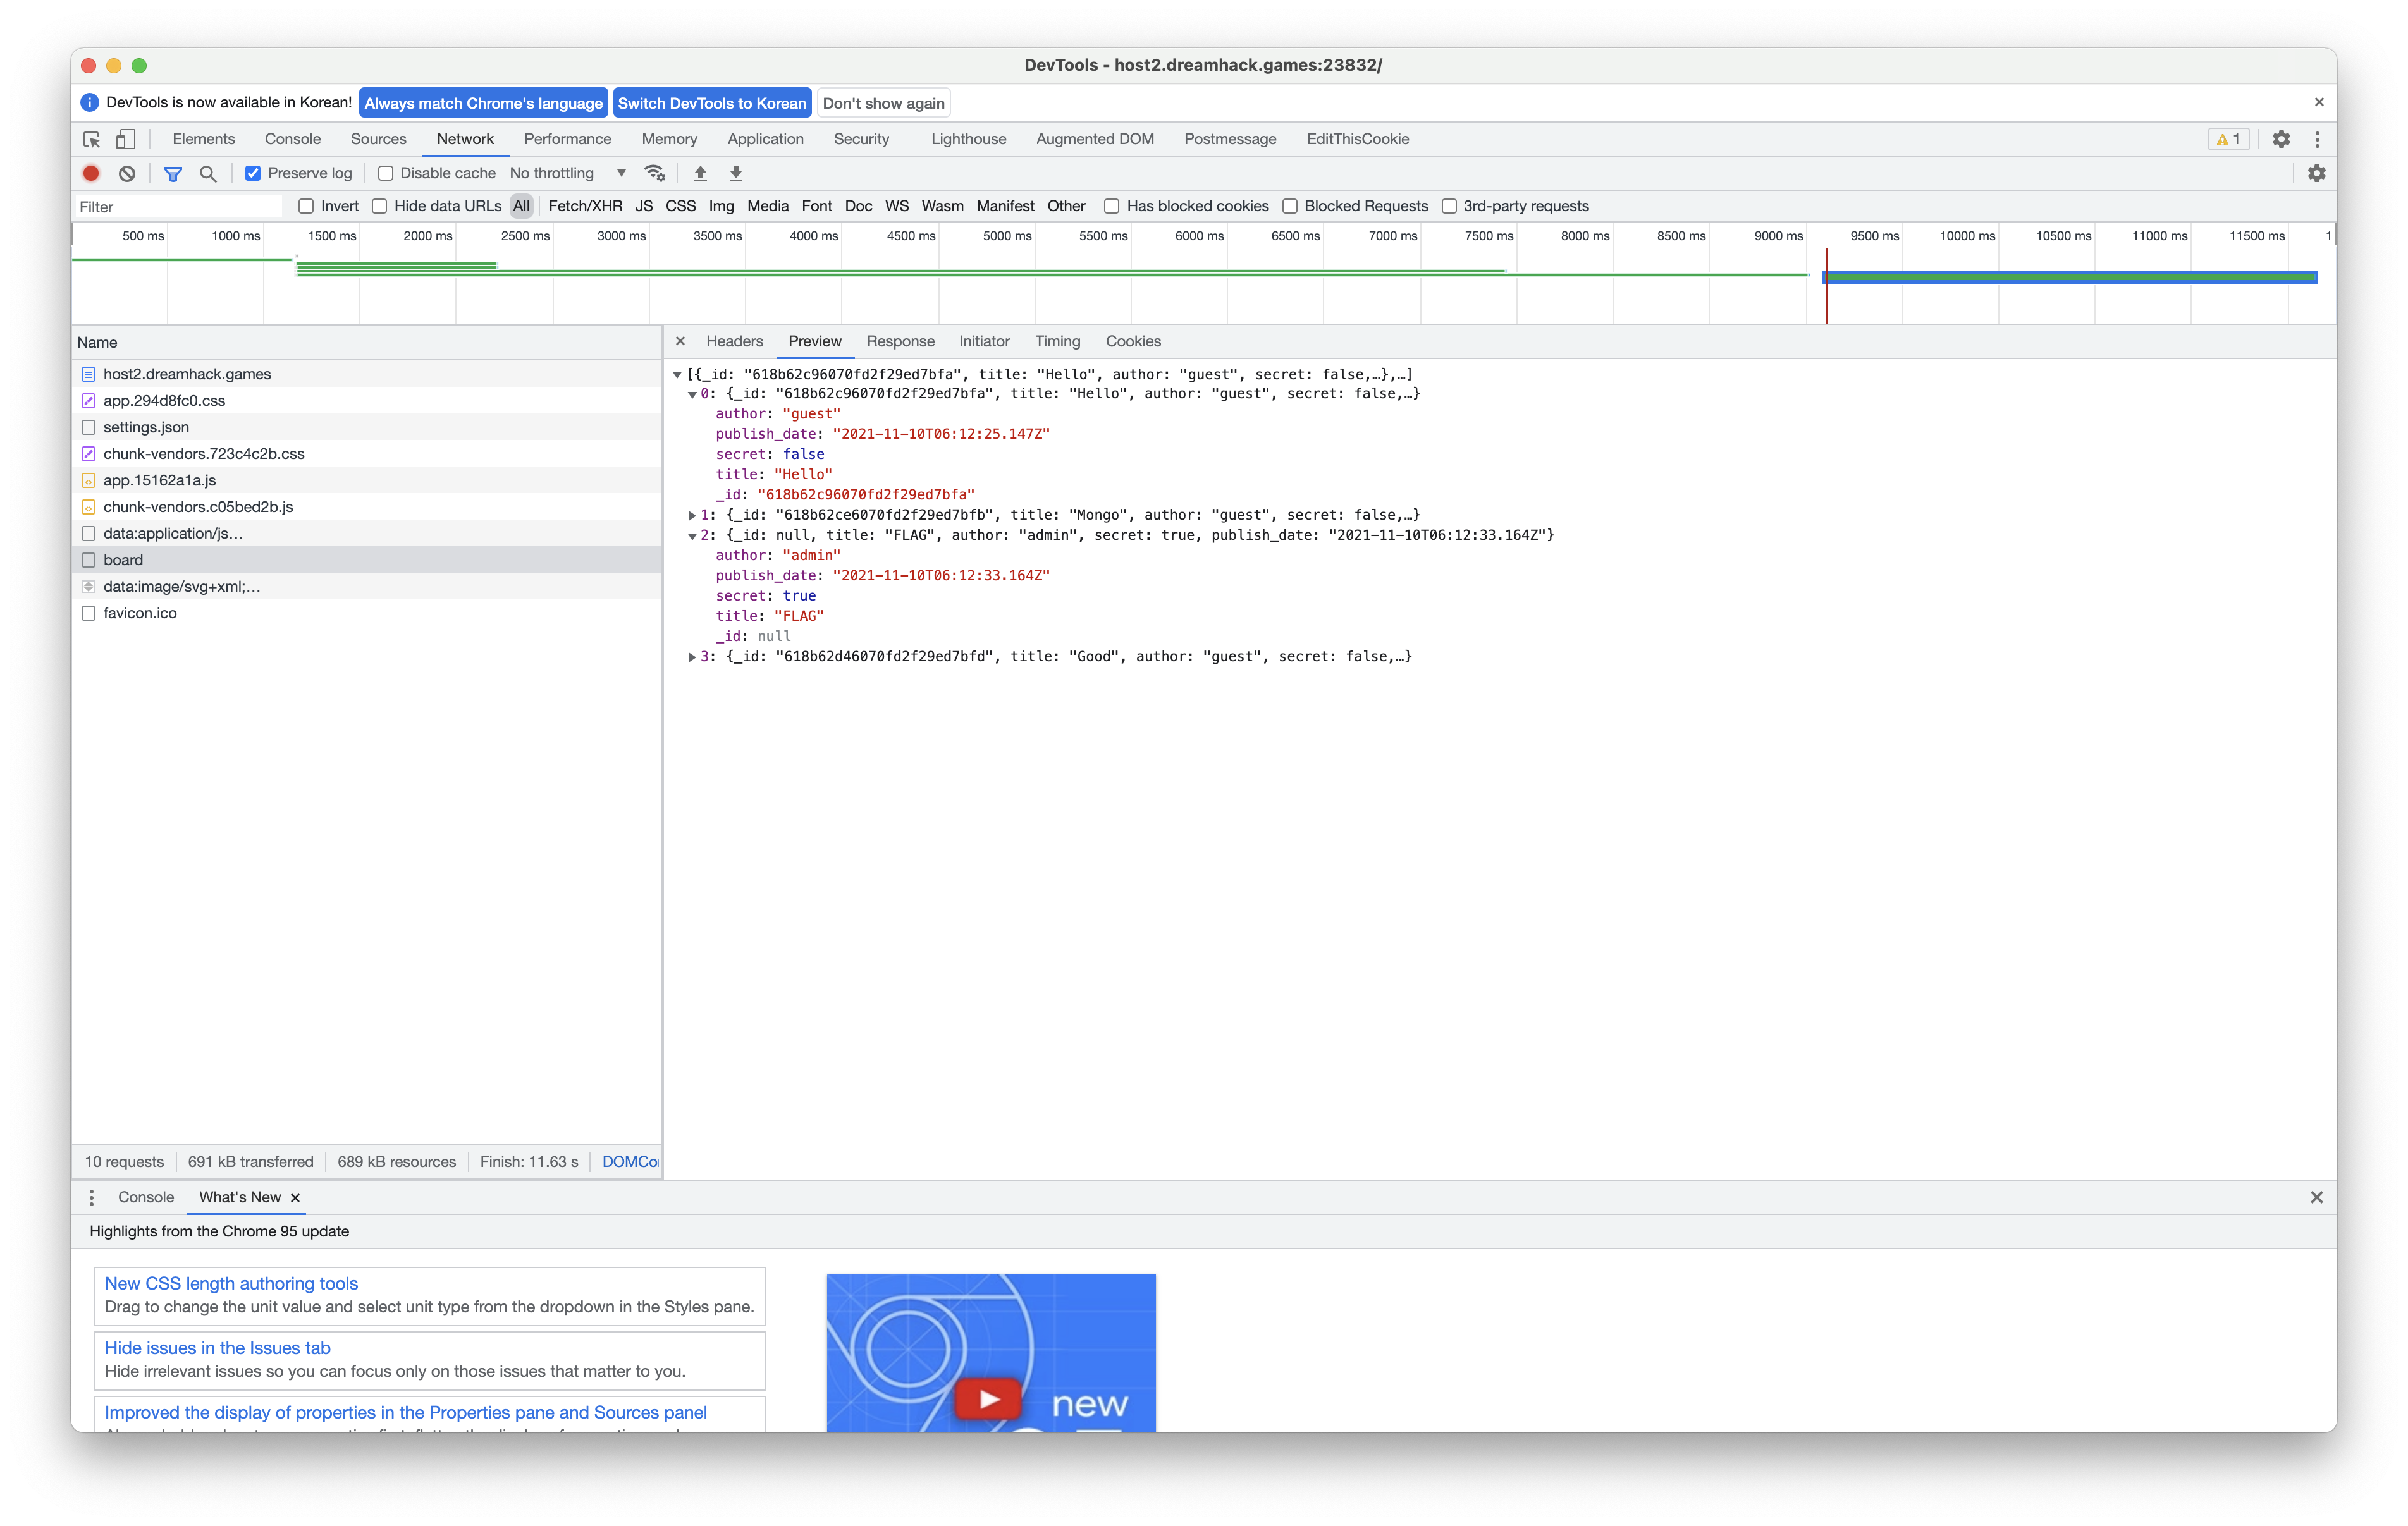Viewport: 2408px width, 1526px height.
Task: Open the network search magnifier
Action: [208, 173]
